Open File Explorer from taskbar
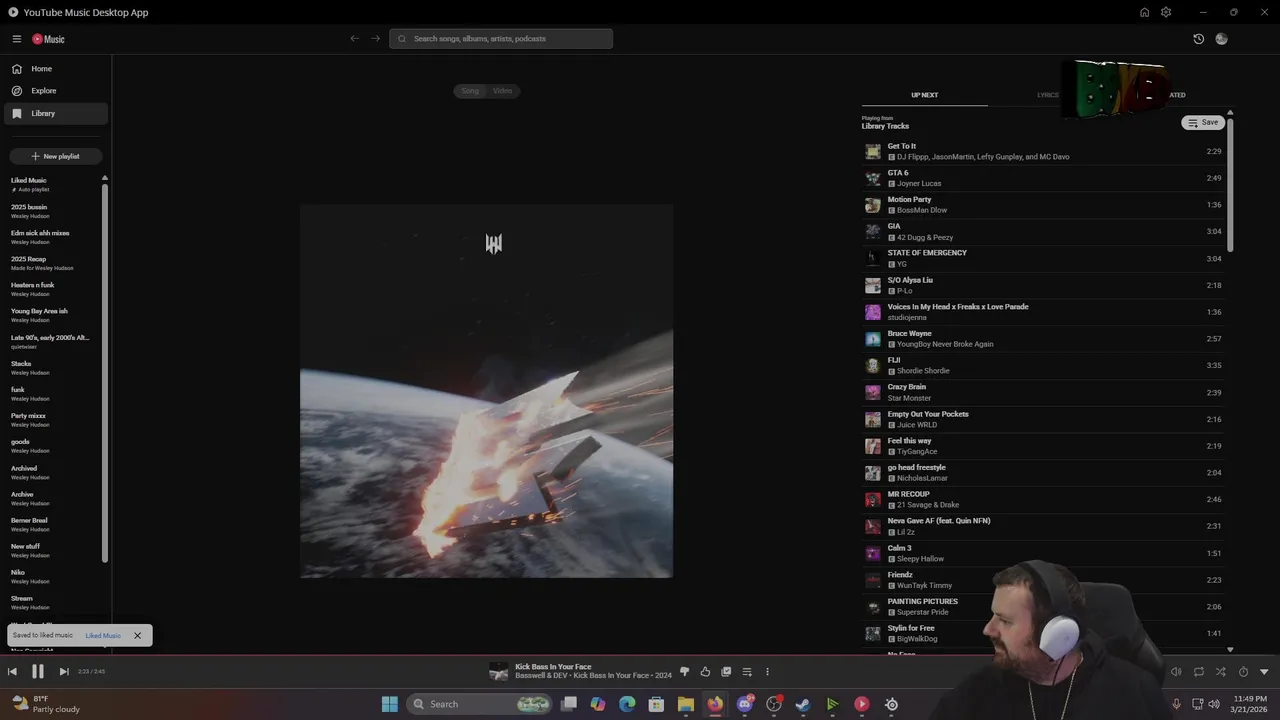This screenshot has height=720, width=1280. (x=685, y=704)
